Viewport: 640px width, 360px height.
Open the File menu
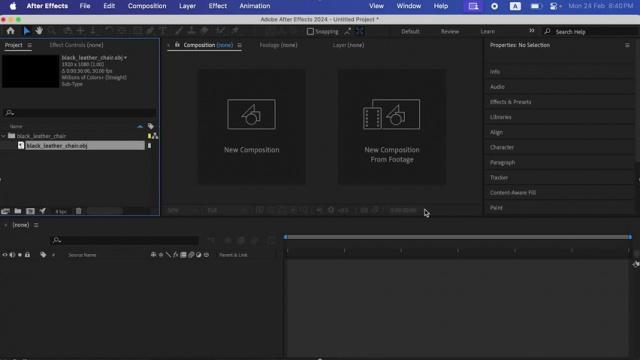(85, 6)
